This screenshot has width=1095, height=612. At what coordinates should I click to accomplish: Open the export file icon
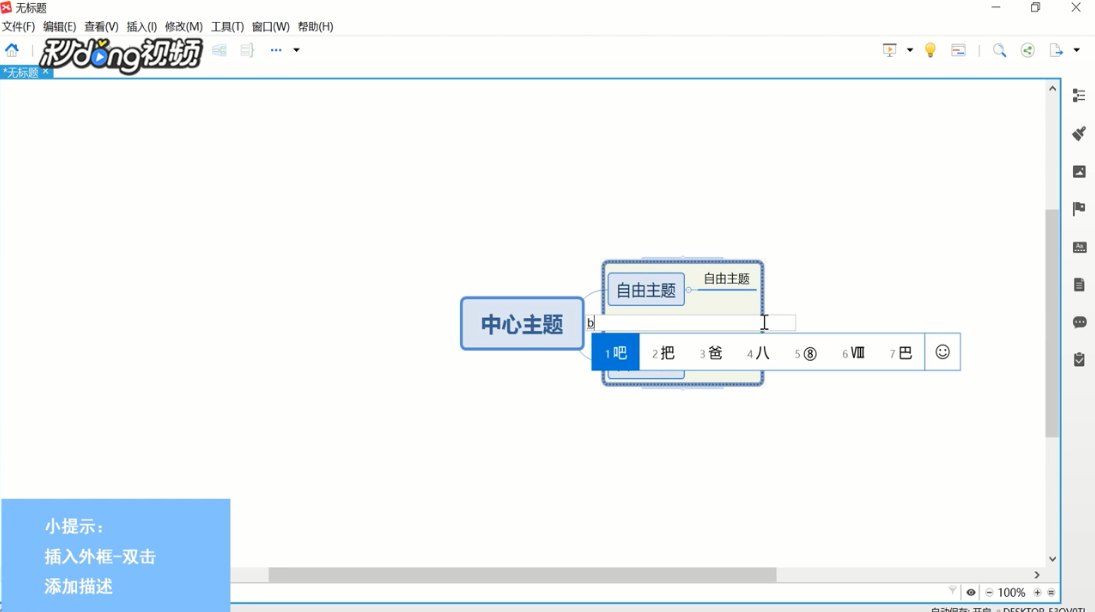(x=1056, y=49)
